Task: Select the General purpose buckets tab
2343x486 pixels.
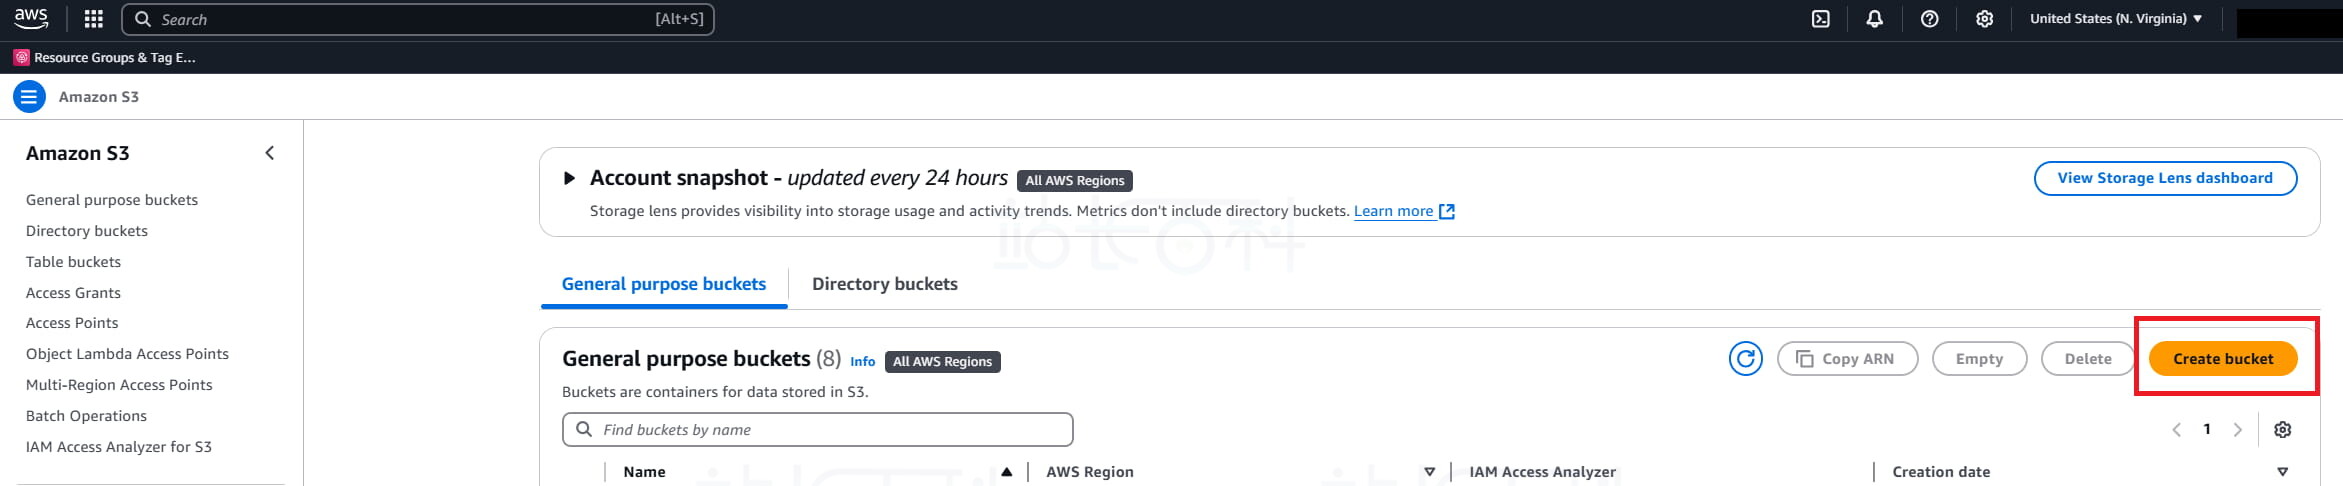Action: coord(664,284)
